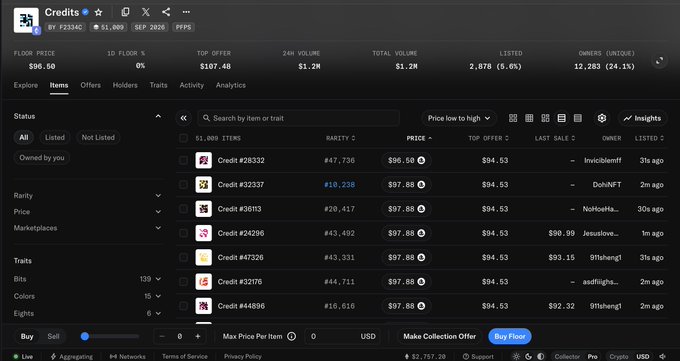Switch currency display to Crypto
The width and height of the screenshot is (680, 361).
[619, 356]
